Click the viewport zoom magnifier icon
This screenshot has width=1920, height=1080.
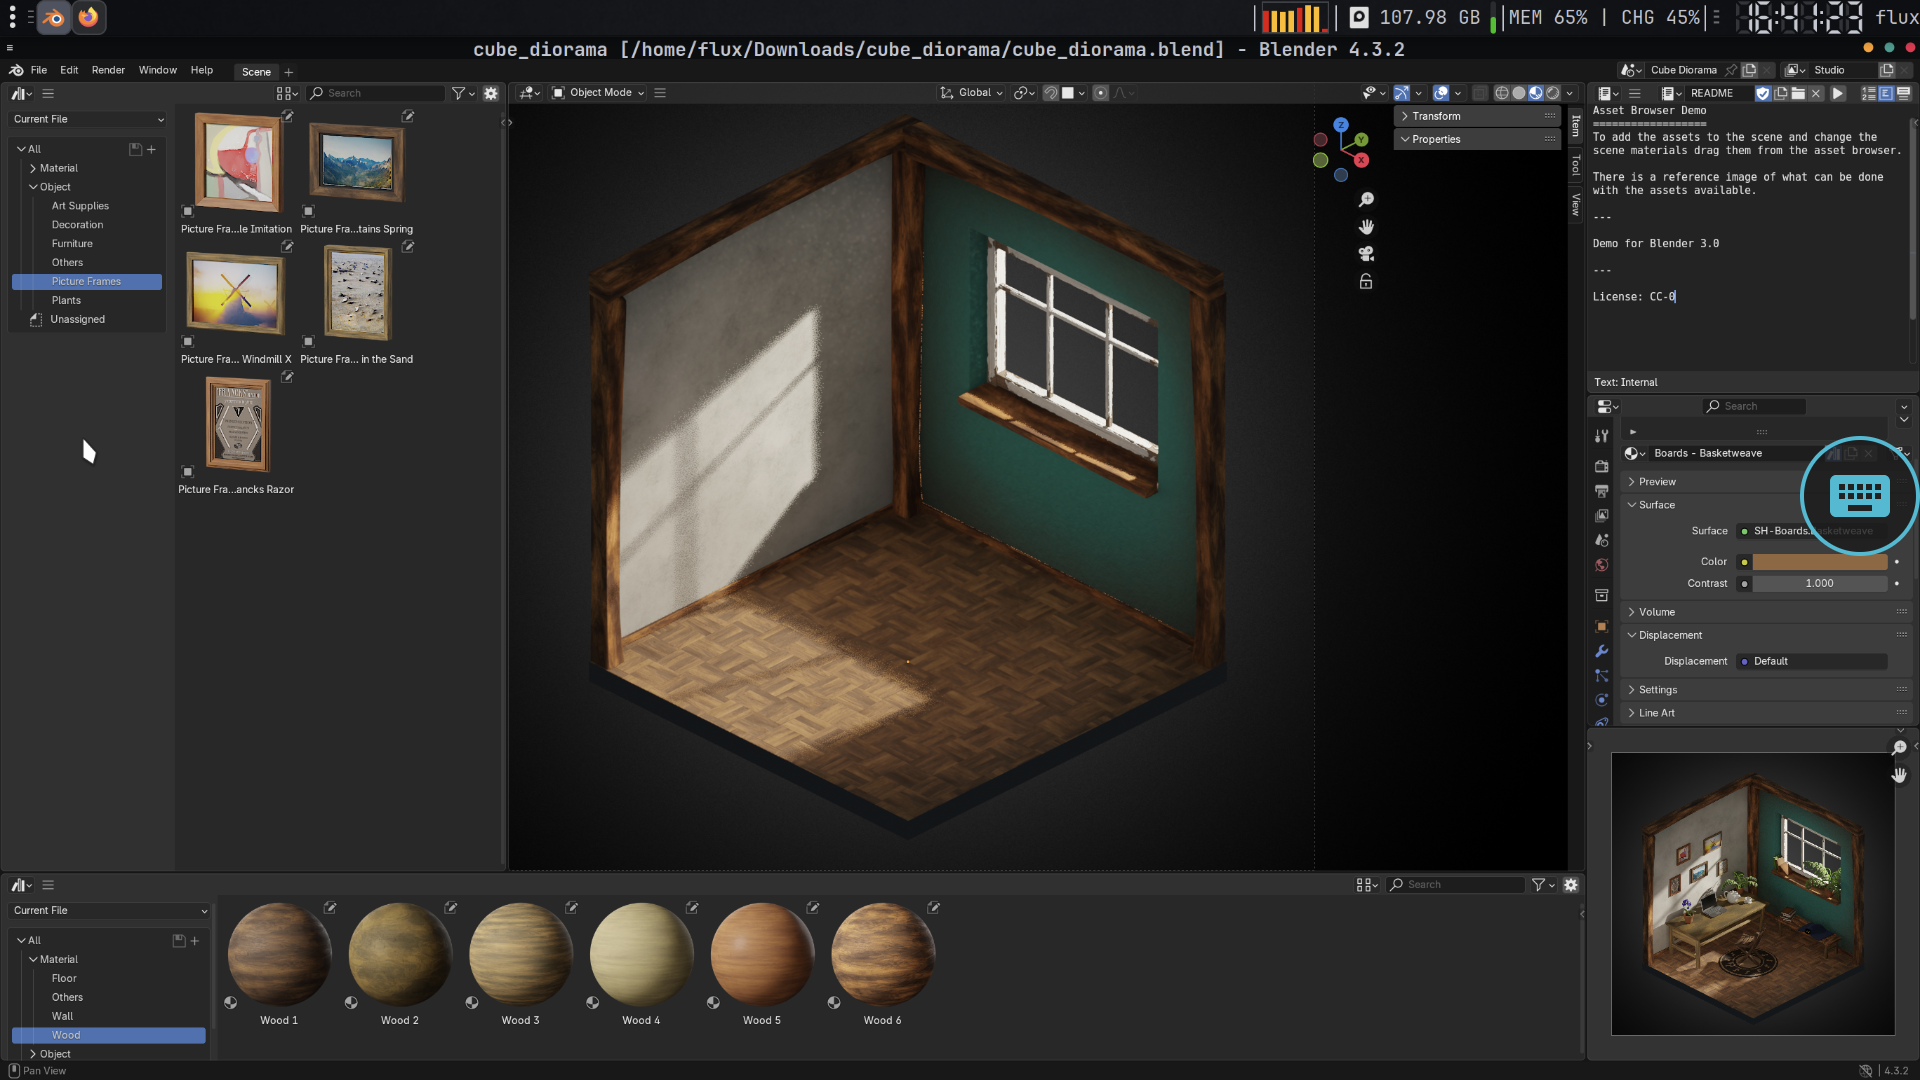[1366, 200]
